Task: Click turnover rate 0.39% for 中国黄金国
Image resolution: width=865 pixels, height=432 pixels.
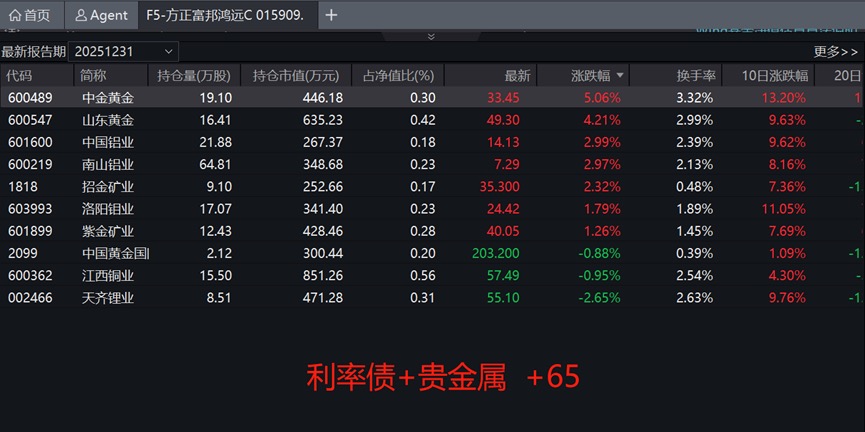Action: coord(695,254)
